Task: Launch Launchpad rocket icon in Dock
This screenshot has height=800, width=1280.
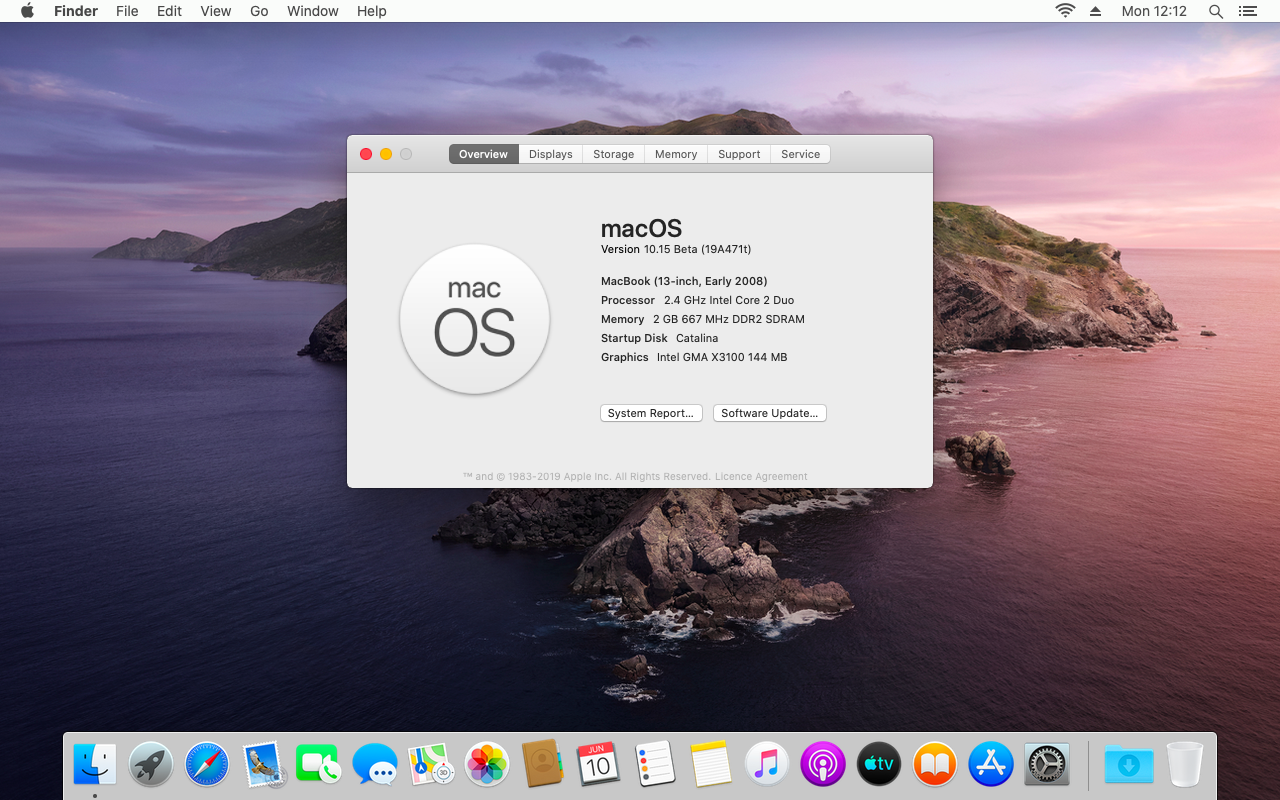Action: pos(151,765)
